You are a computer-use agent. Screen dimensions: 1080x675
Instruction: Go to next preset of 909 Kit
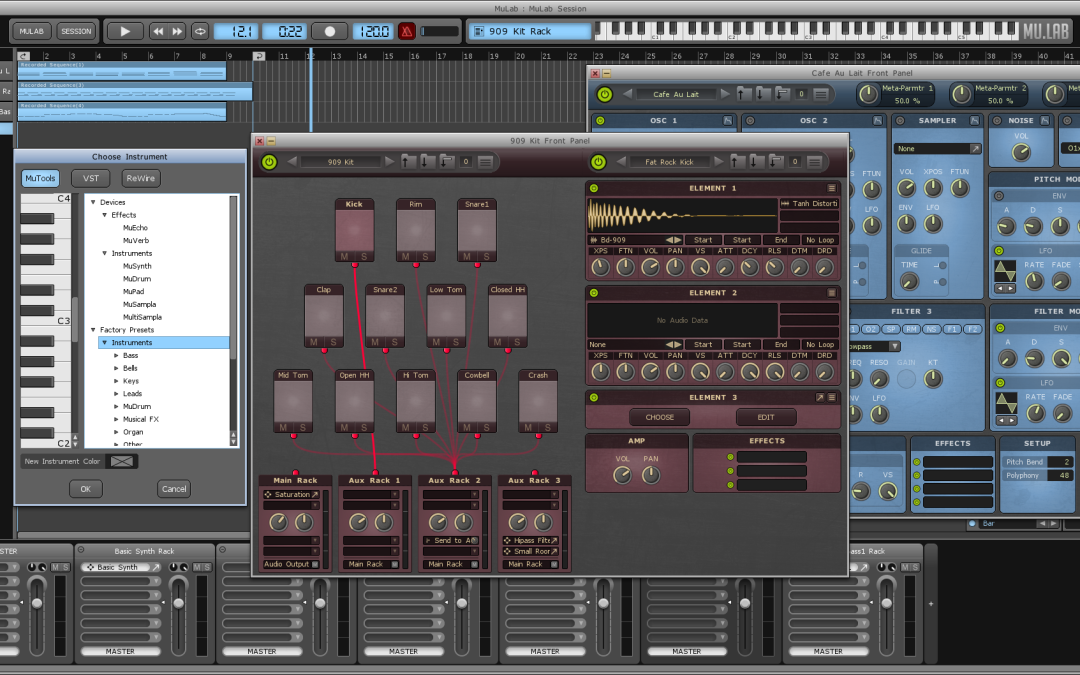click(390, 162)
